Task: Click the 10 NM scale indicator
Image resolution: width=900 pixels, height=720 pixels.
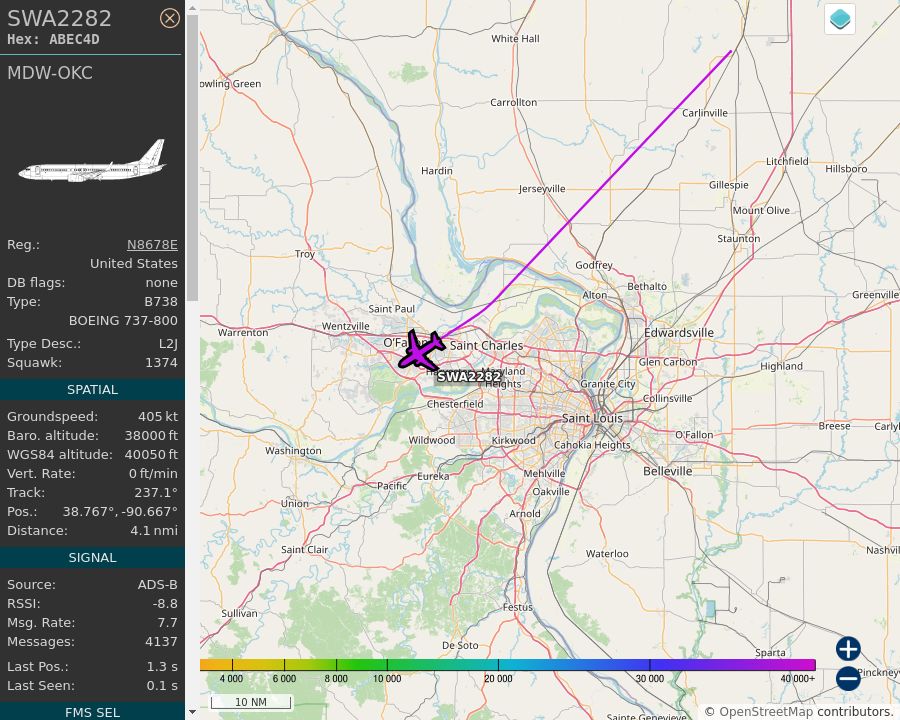Action: pyautogui.click(x=251, y=702)
